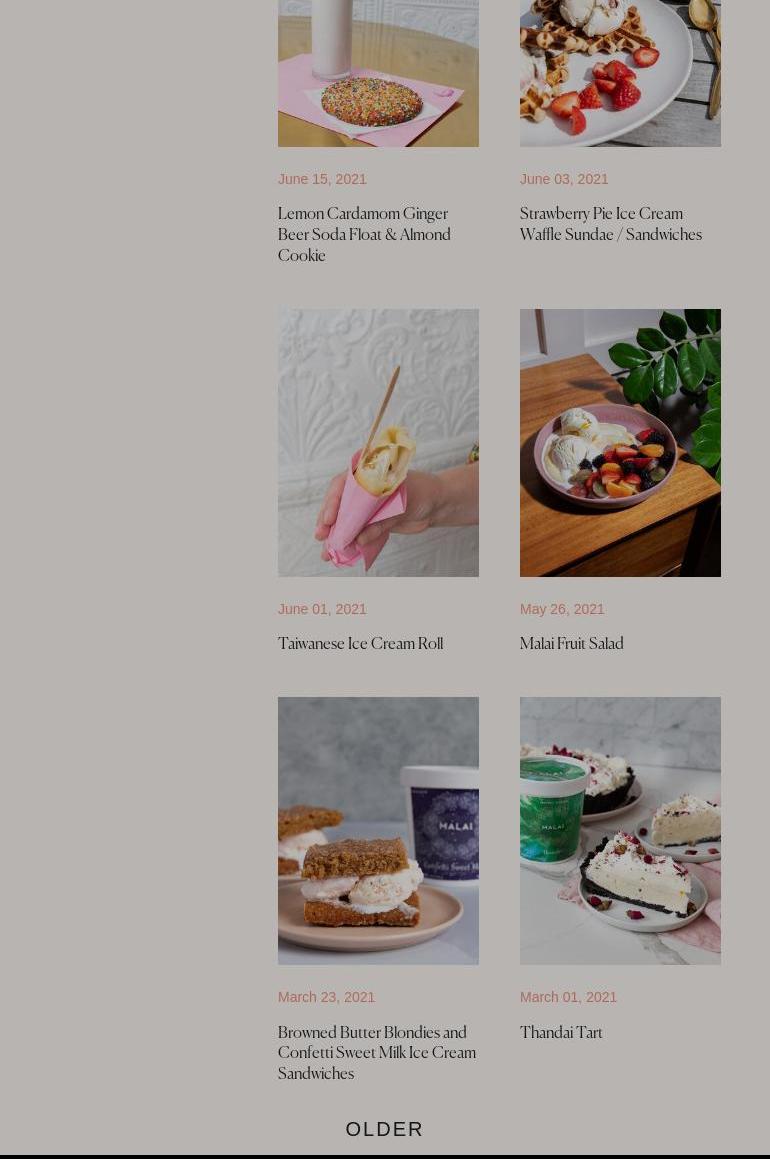This screenshot has width=770, height=1159.
Task: Open the blondie ice cream sandwich photo
Action: tap(378, 831)
